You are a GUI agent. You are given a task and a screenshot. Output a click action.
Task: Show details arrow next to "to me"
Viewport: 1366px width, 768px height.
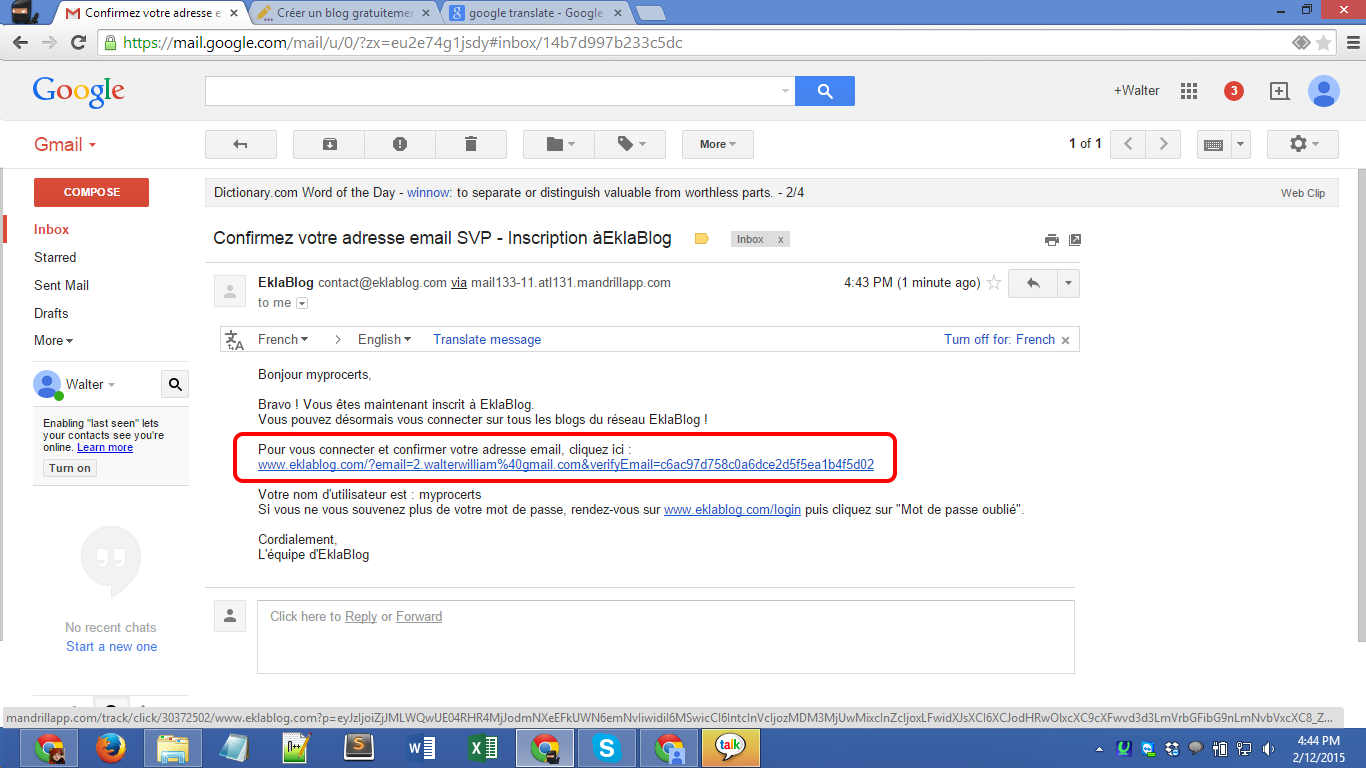[302, 303]
